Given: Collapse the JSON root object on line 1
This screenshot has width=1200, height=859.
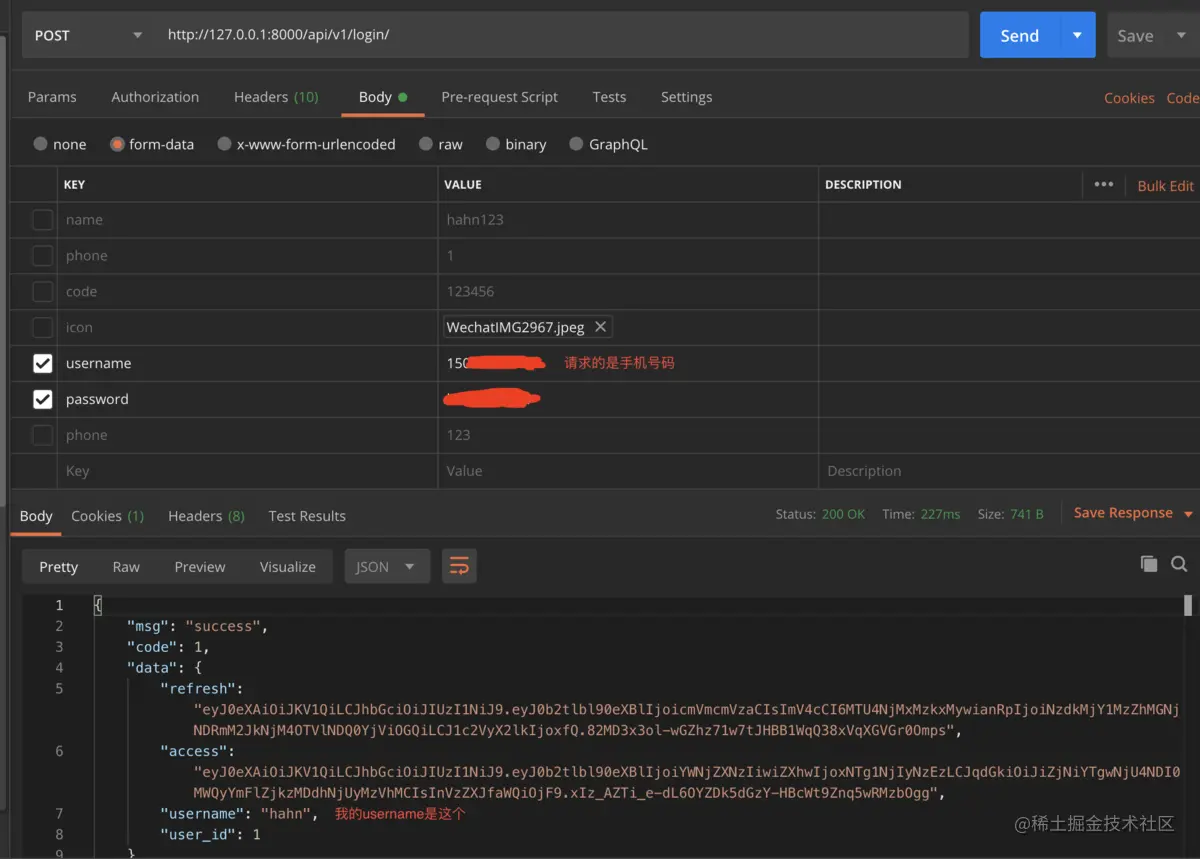Looking at the screenshot, I should 97,605.
